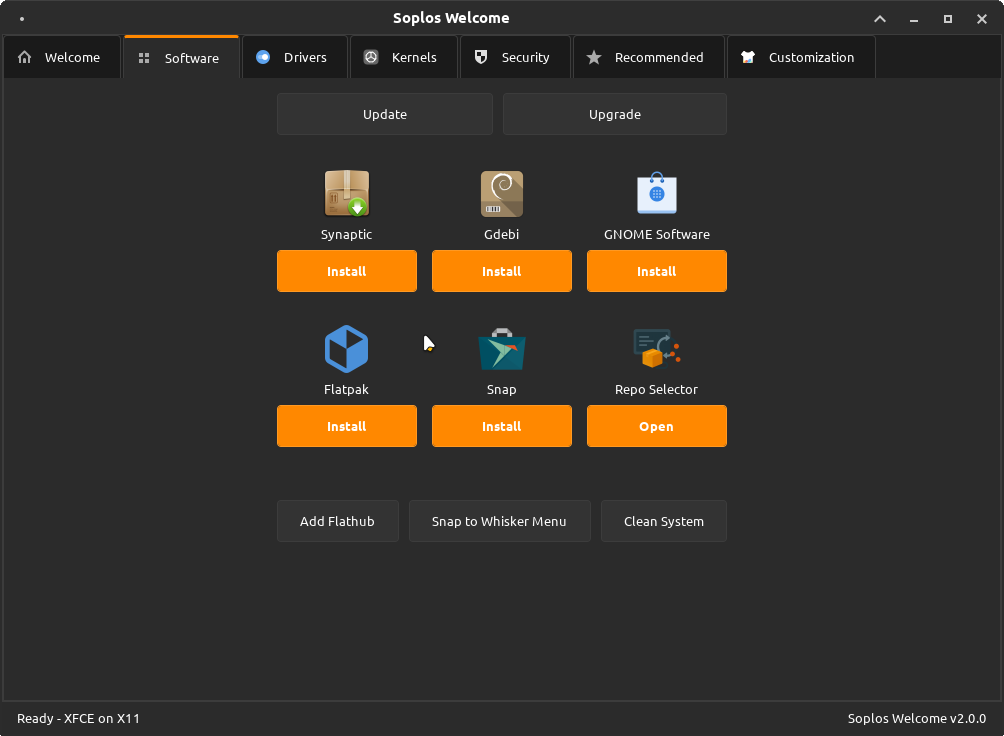Add Flathub repository
The width and height of the screenshot is (1004, 736).
coord(337,521)
